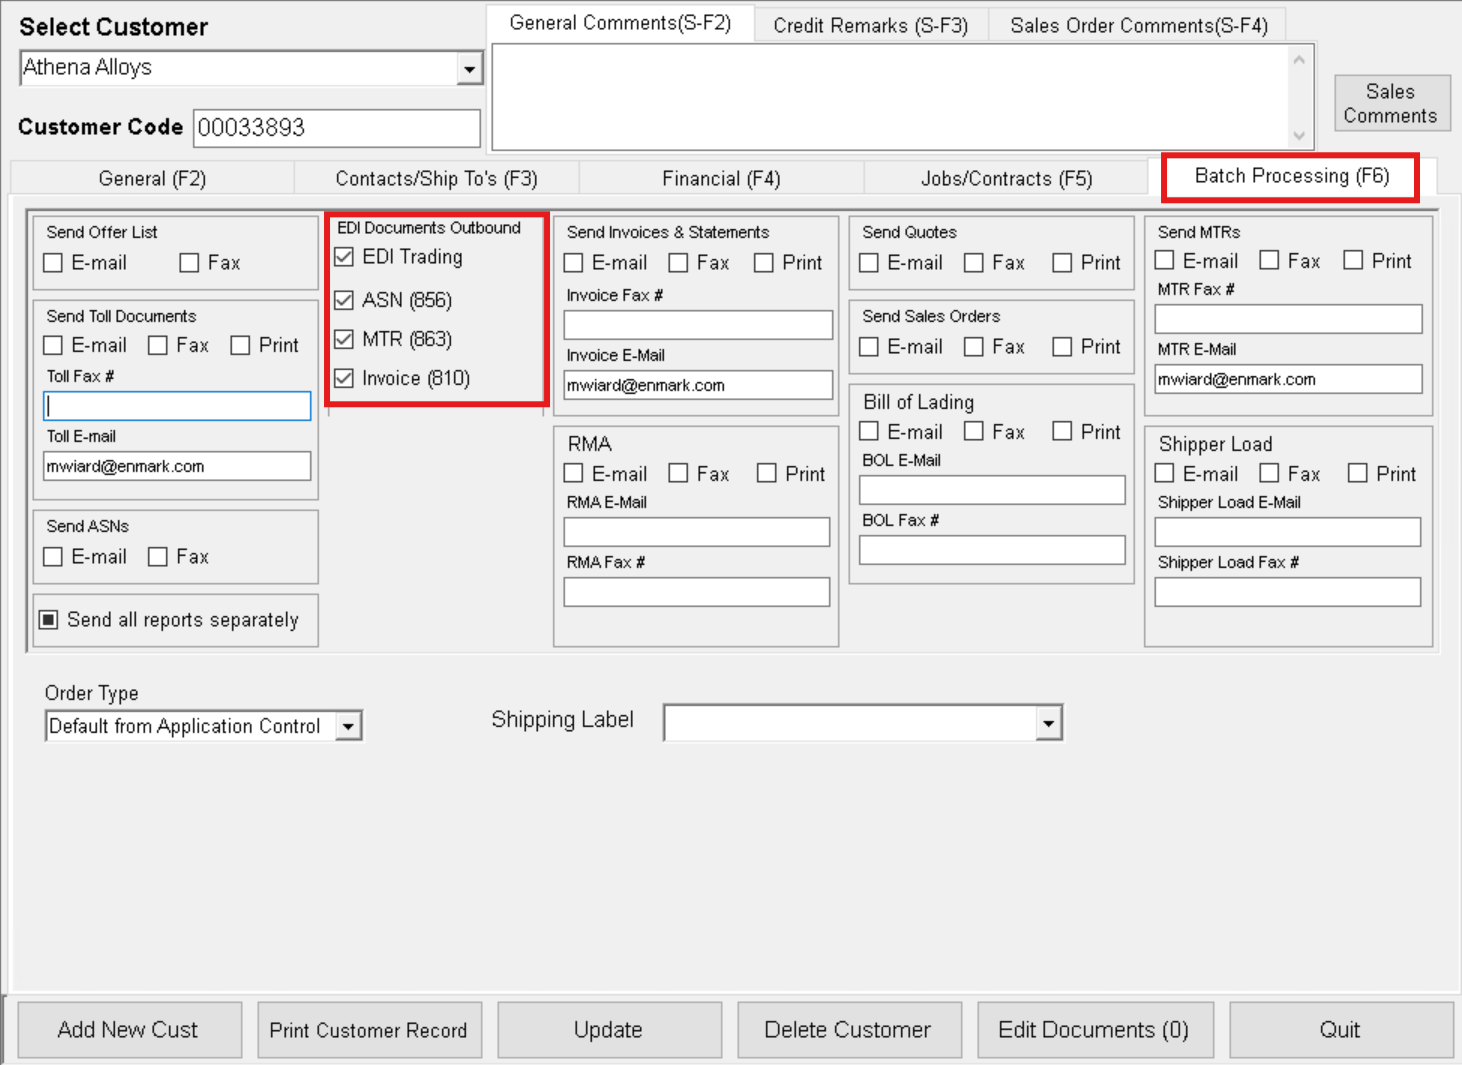Screen dimensions: 1462x1065
Task: Click the Customer Code field
Action: tap(337, 128)
